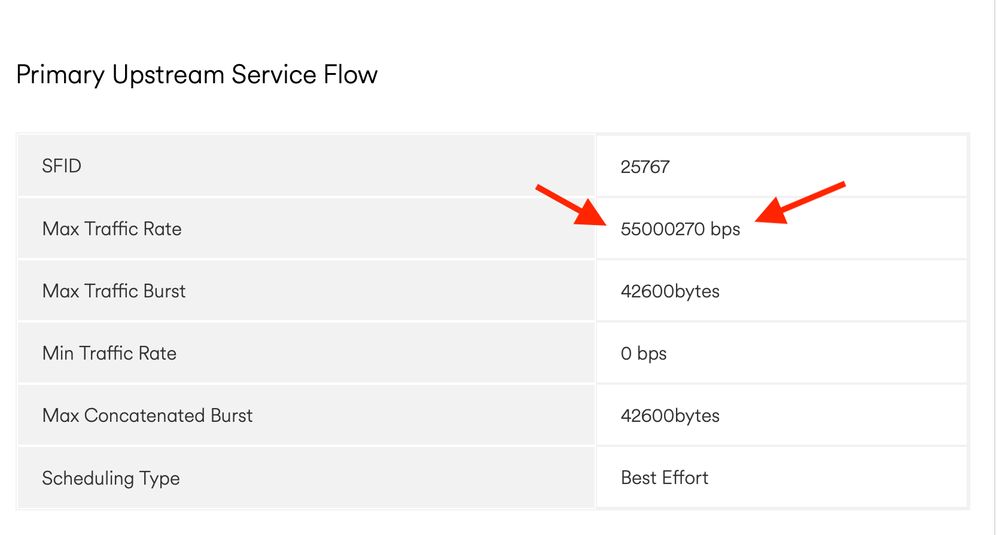Select the Scheduling Type label
The width and height of the screenshot is (999, 535).
[111, 479]
